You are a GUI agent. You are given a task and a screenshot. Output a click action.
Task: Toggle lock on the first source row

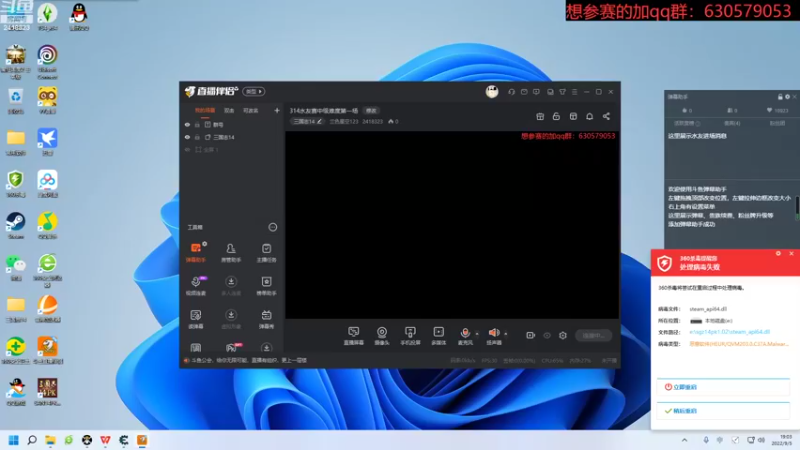pos(197,124)
